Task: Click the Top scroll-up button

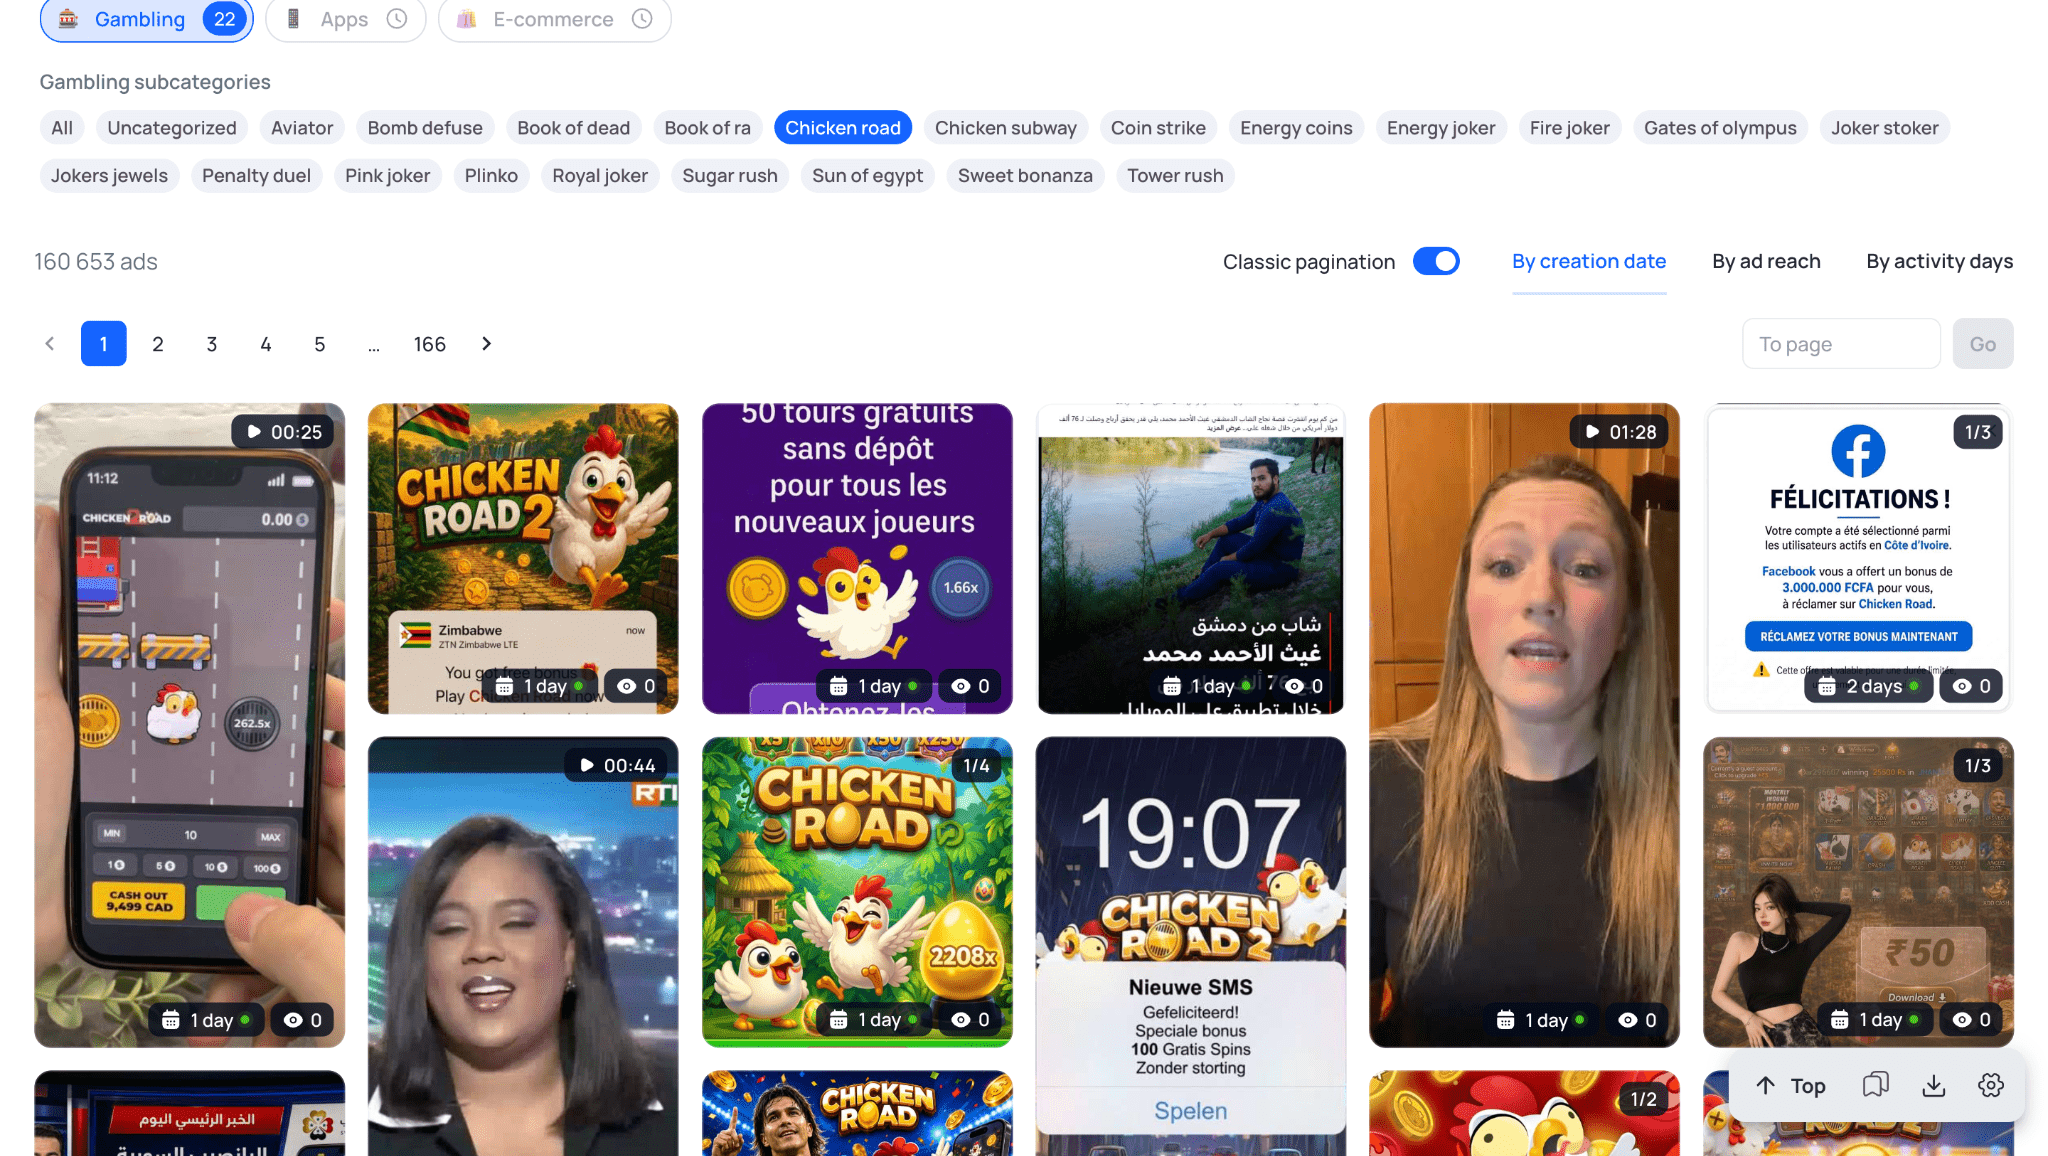Action: coord(1791,1086)
